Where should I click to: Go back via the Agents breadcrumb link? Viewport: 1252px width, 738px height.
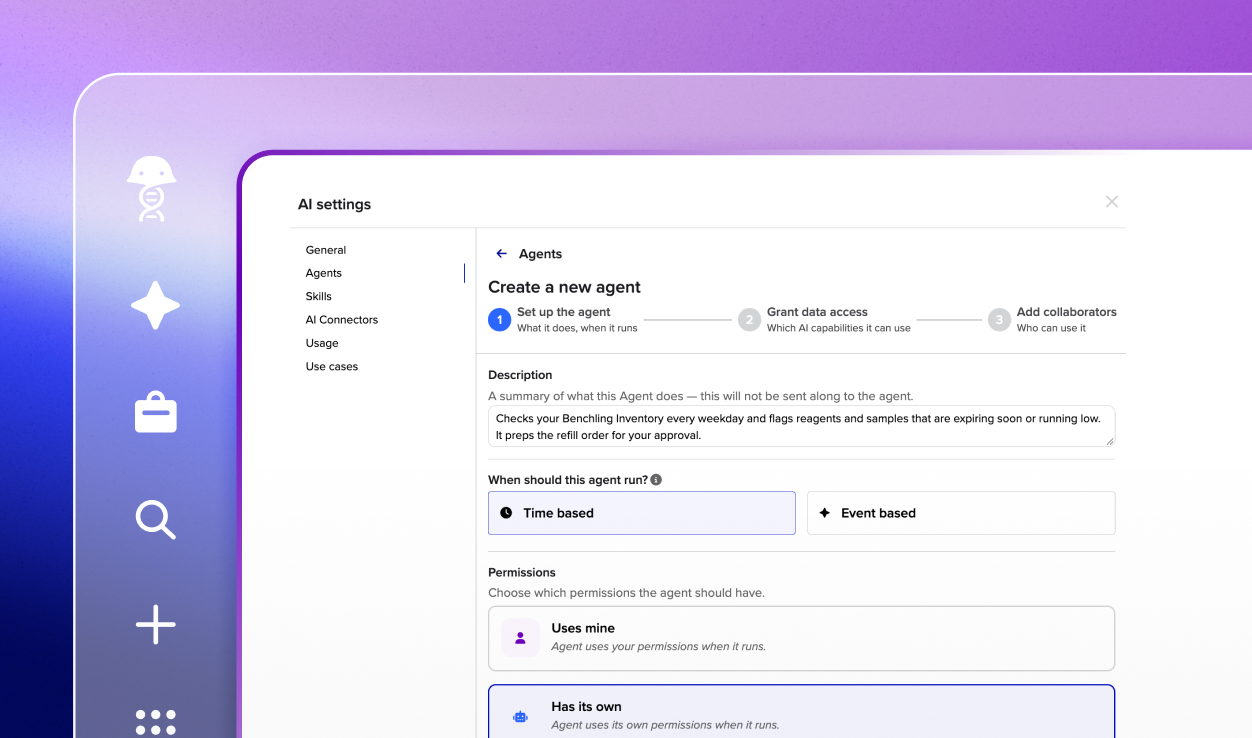(x=541, y=254)
